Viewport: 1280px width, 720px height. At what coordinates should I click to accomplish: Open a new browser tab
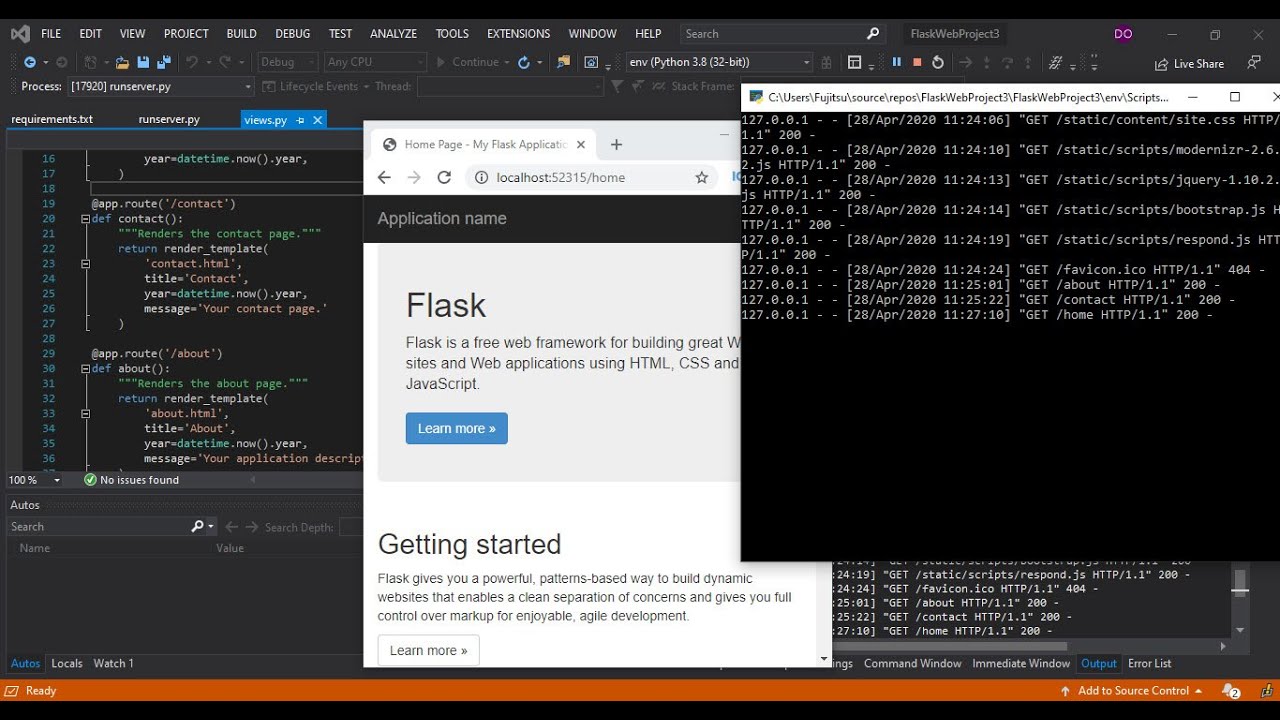coord(616,144)
